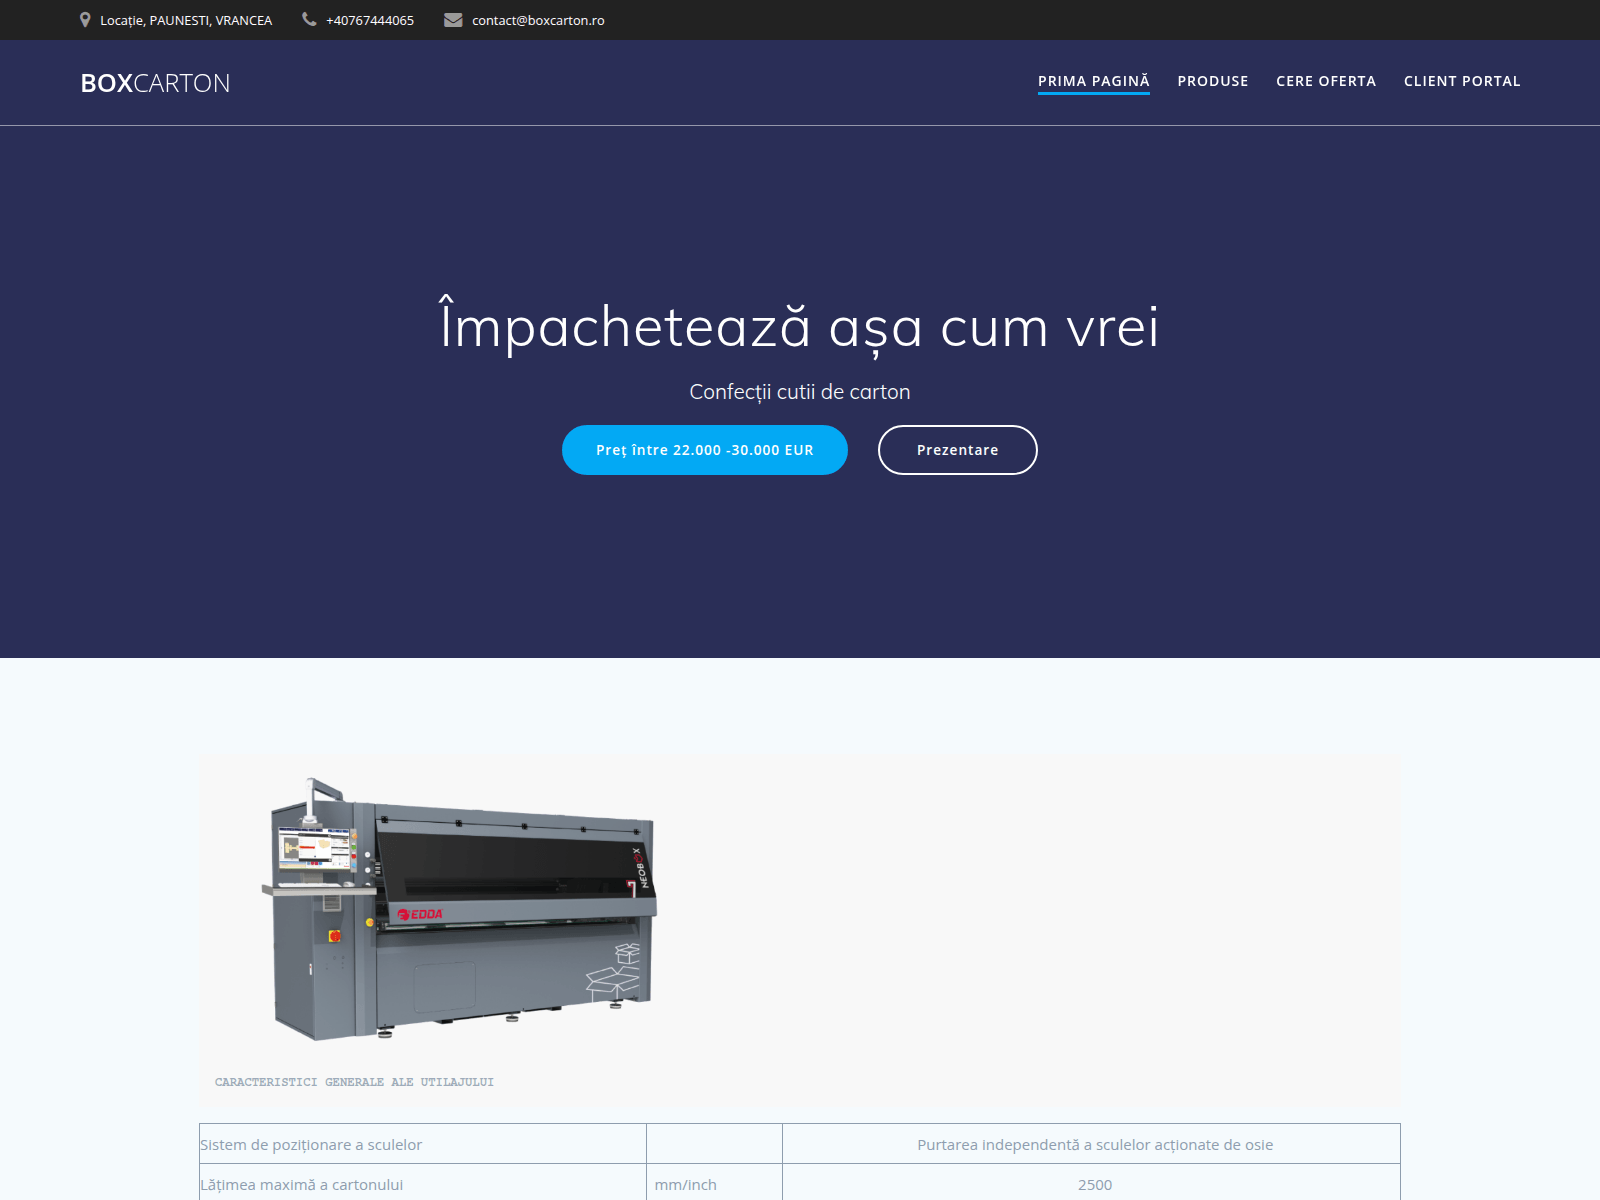Click the mm/inch table cell
1600x1200 pixels.
click(714, 1184)
